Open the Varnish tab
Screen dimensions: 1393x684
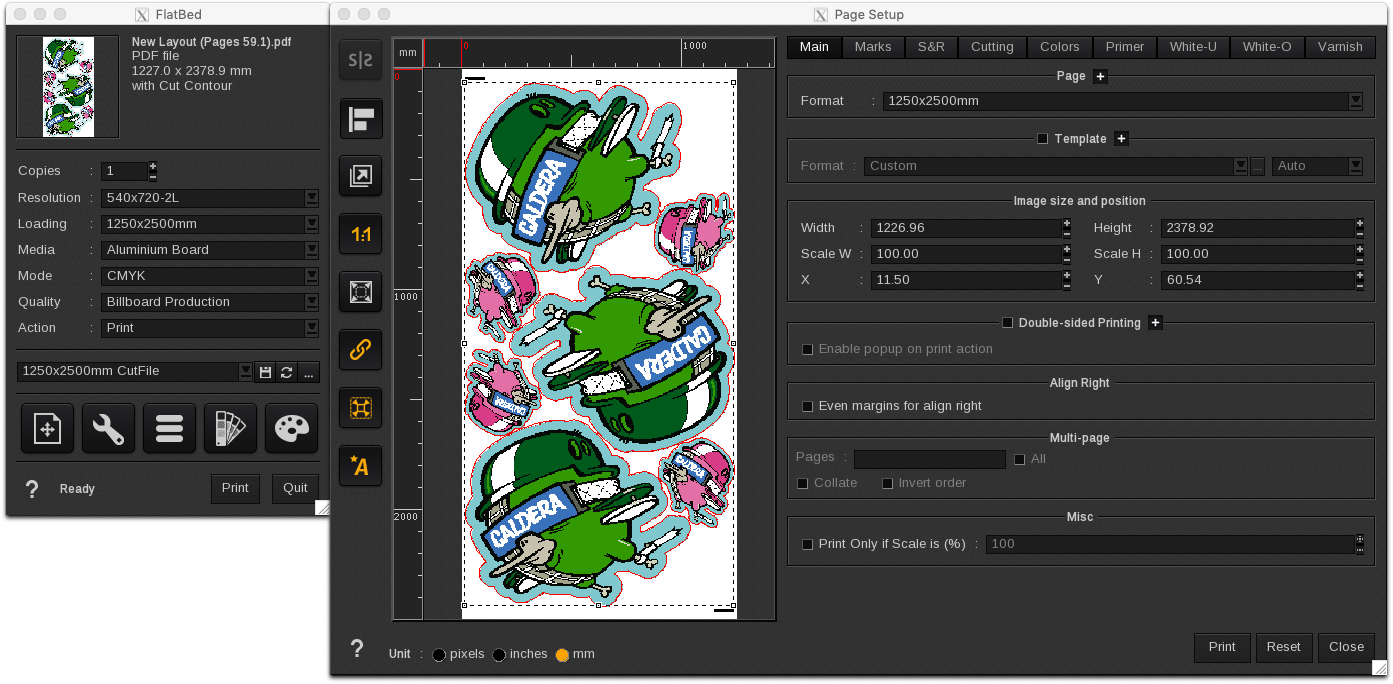coord(1340,46)
